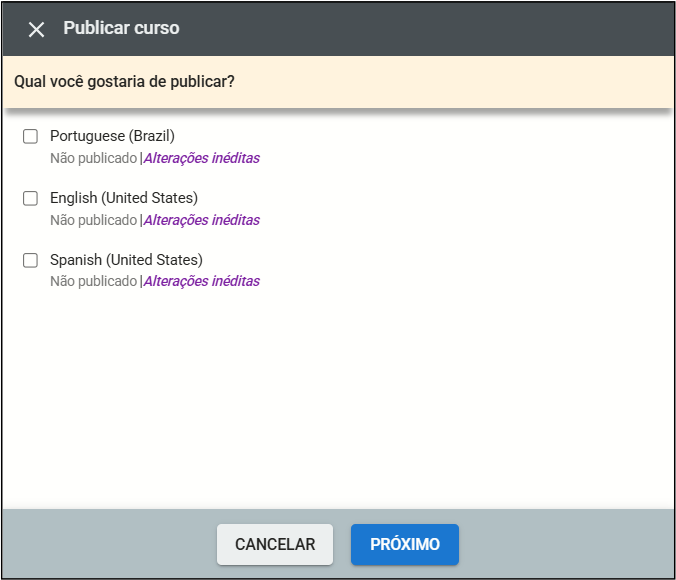Image resolution: width=676 pixels, height=580 pixels.
Task: Click the Portuguese (Brazil) language label
Action: pyautogui.click(x=112, y=136)
